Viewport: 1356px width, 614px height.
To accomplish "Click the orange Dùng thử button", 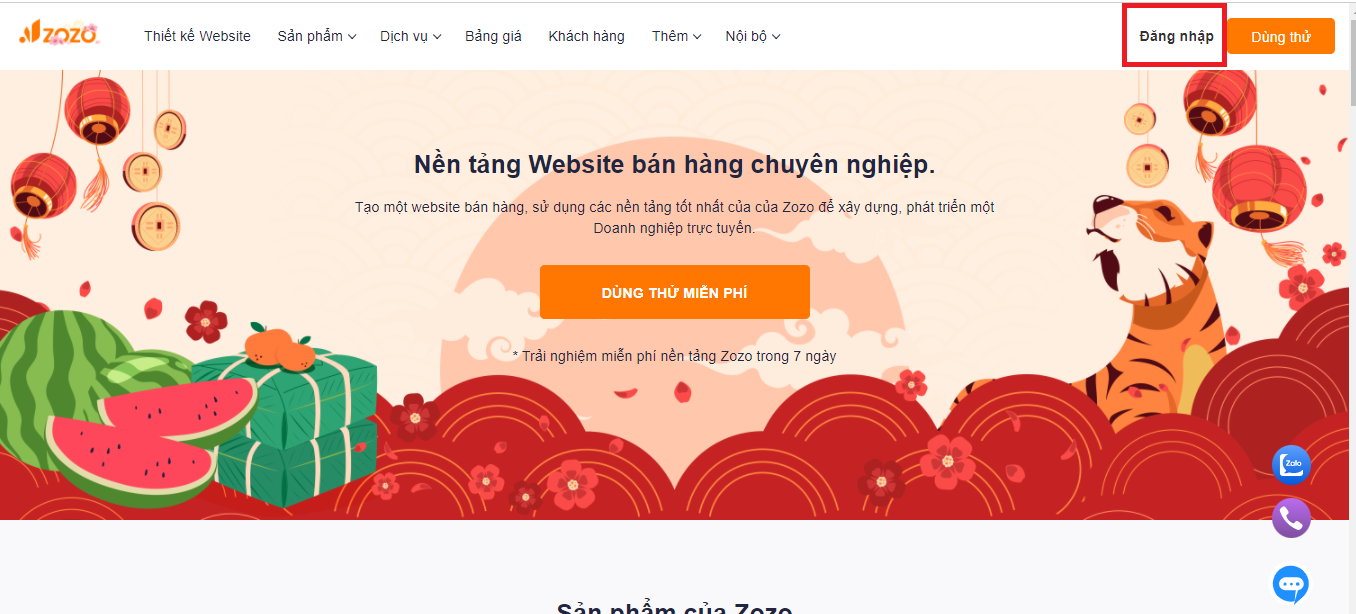I will [x=1281, y=36].
